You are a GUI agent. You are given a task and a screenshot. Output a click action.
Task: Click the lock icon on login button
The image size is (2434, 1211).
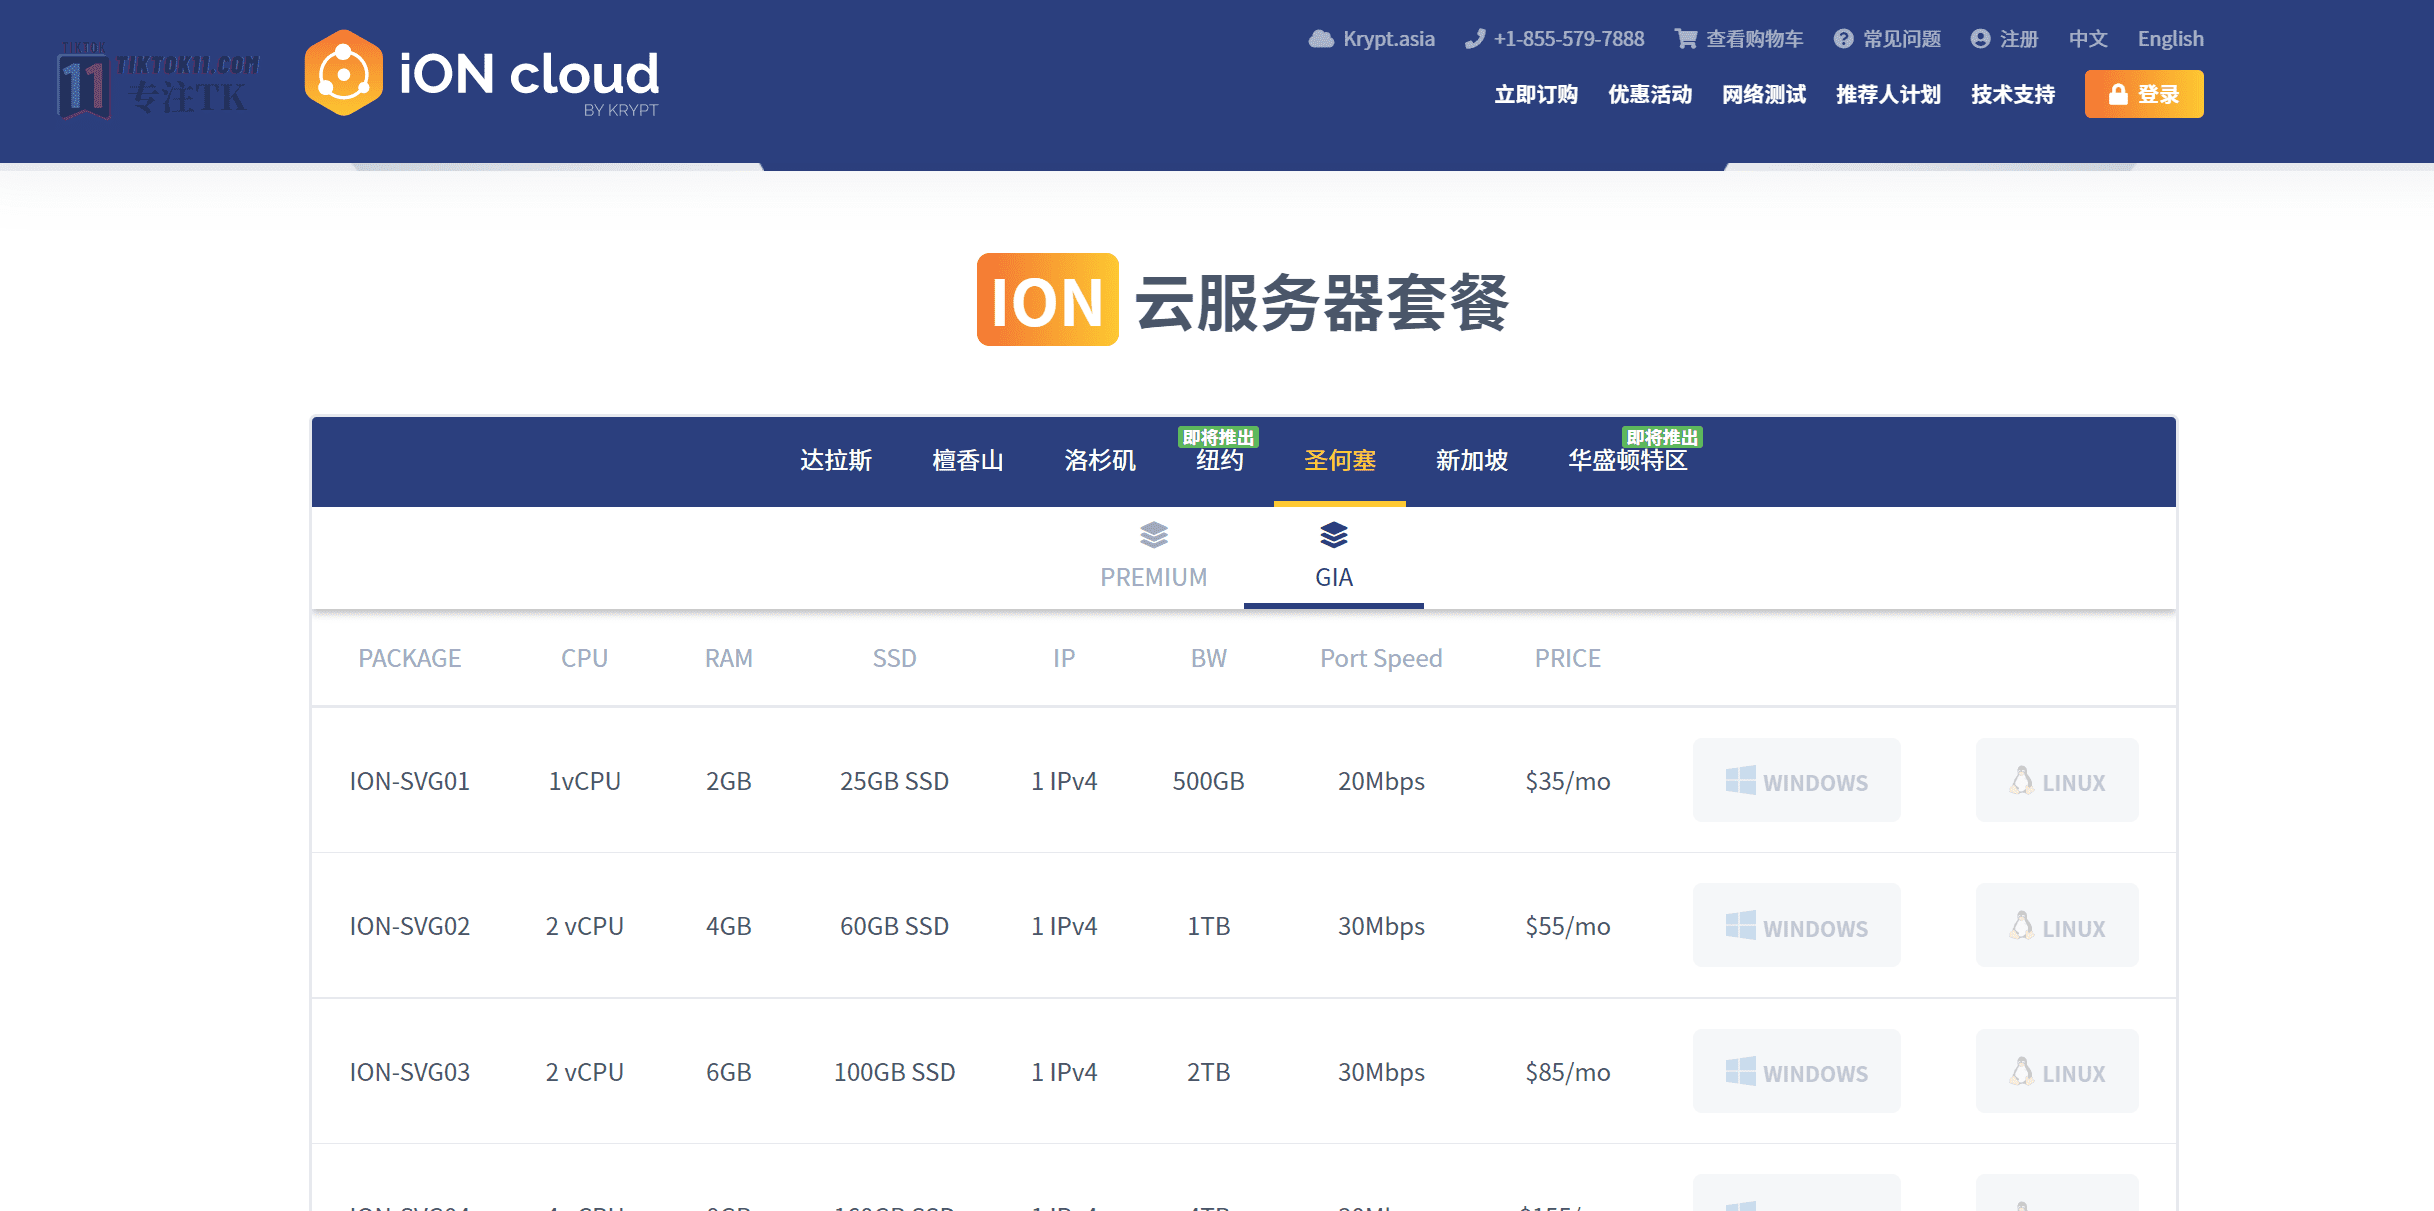pos(2118,94)
